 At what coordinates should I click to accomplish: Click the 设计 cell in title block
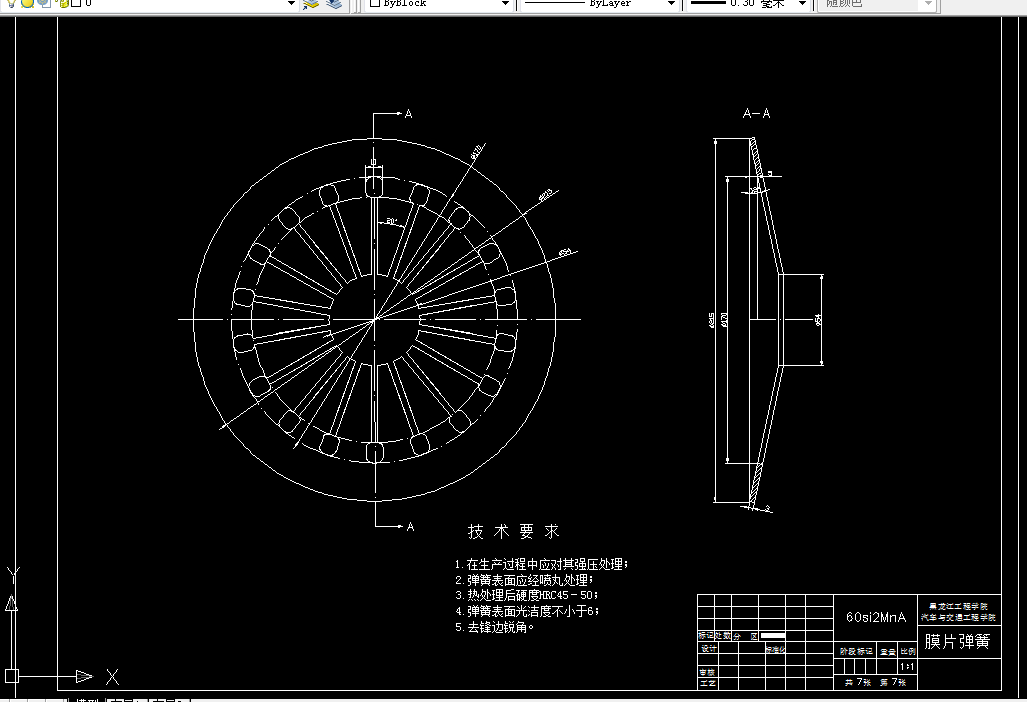pos(709,649)
